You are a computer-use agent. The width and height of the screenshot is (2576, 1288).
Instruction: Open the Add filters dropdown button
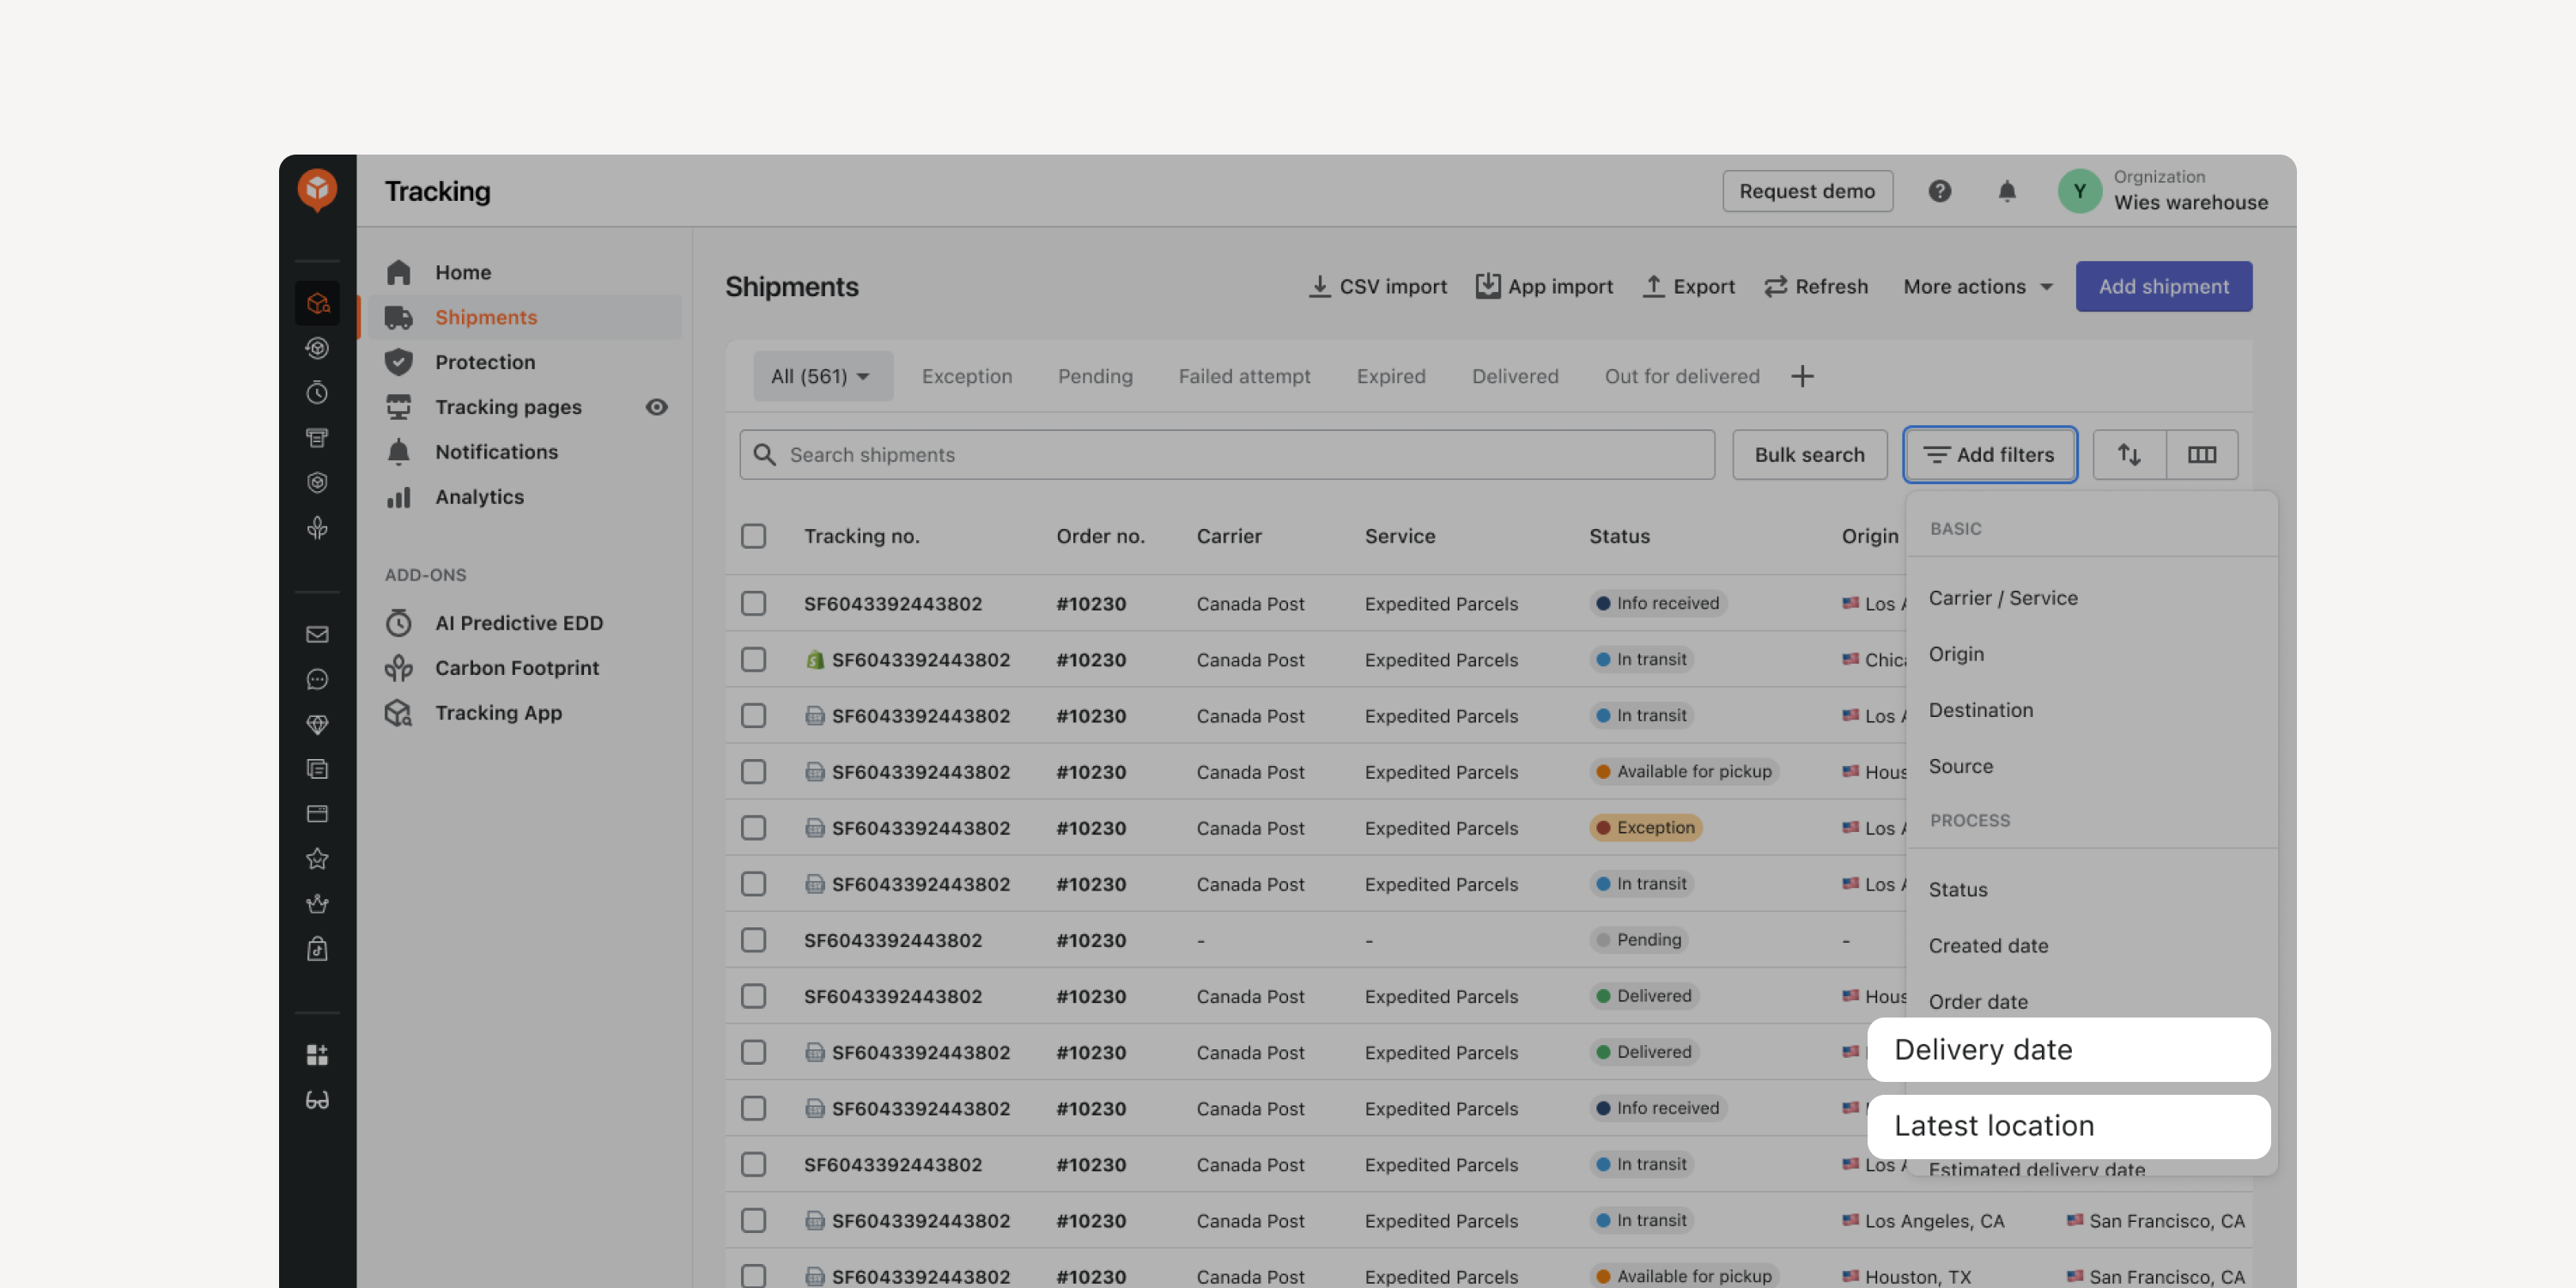(1989, 455)
